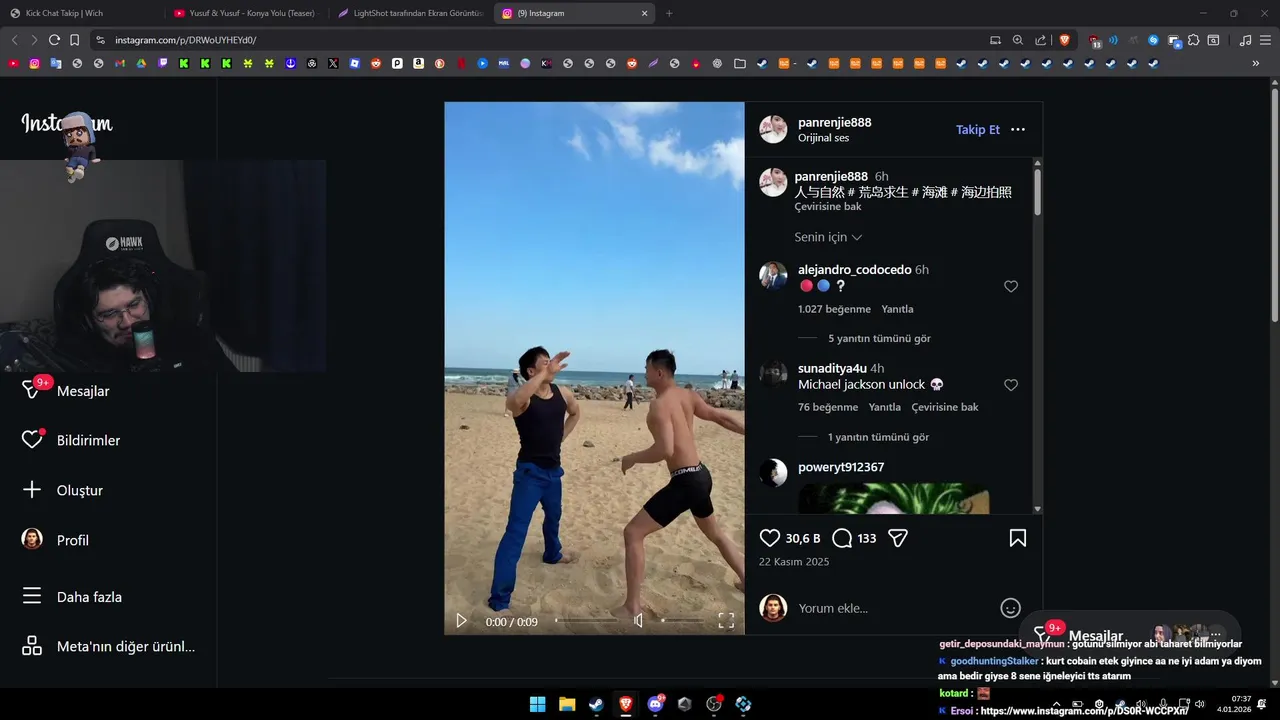
Task: Open the Brave Shields lion icon
Action: 1064,40
